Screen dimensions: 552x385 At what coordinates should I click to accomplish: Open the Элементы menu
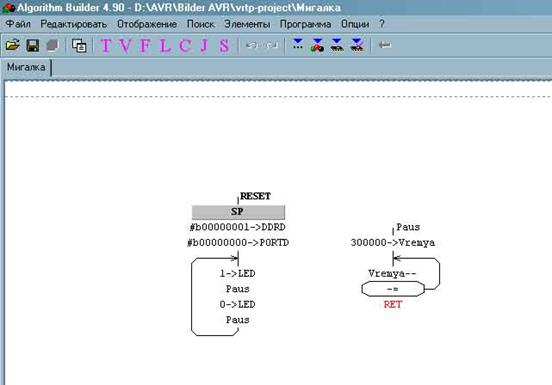coord(247,24)
